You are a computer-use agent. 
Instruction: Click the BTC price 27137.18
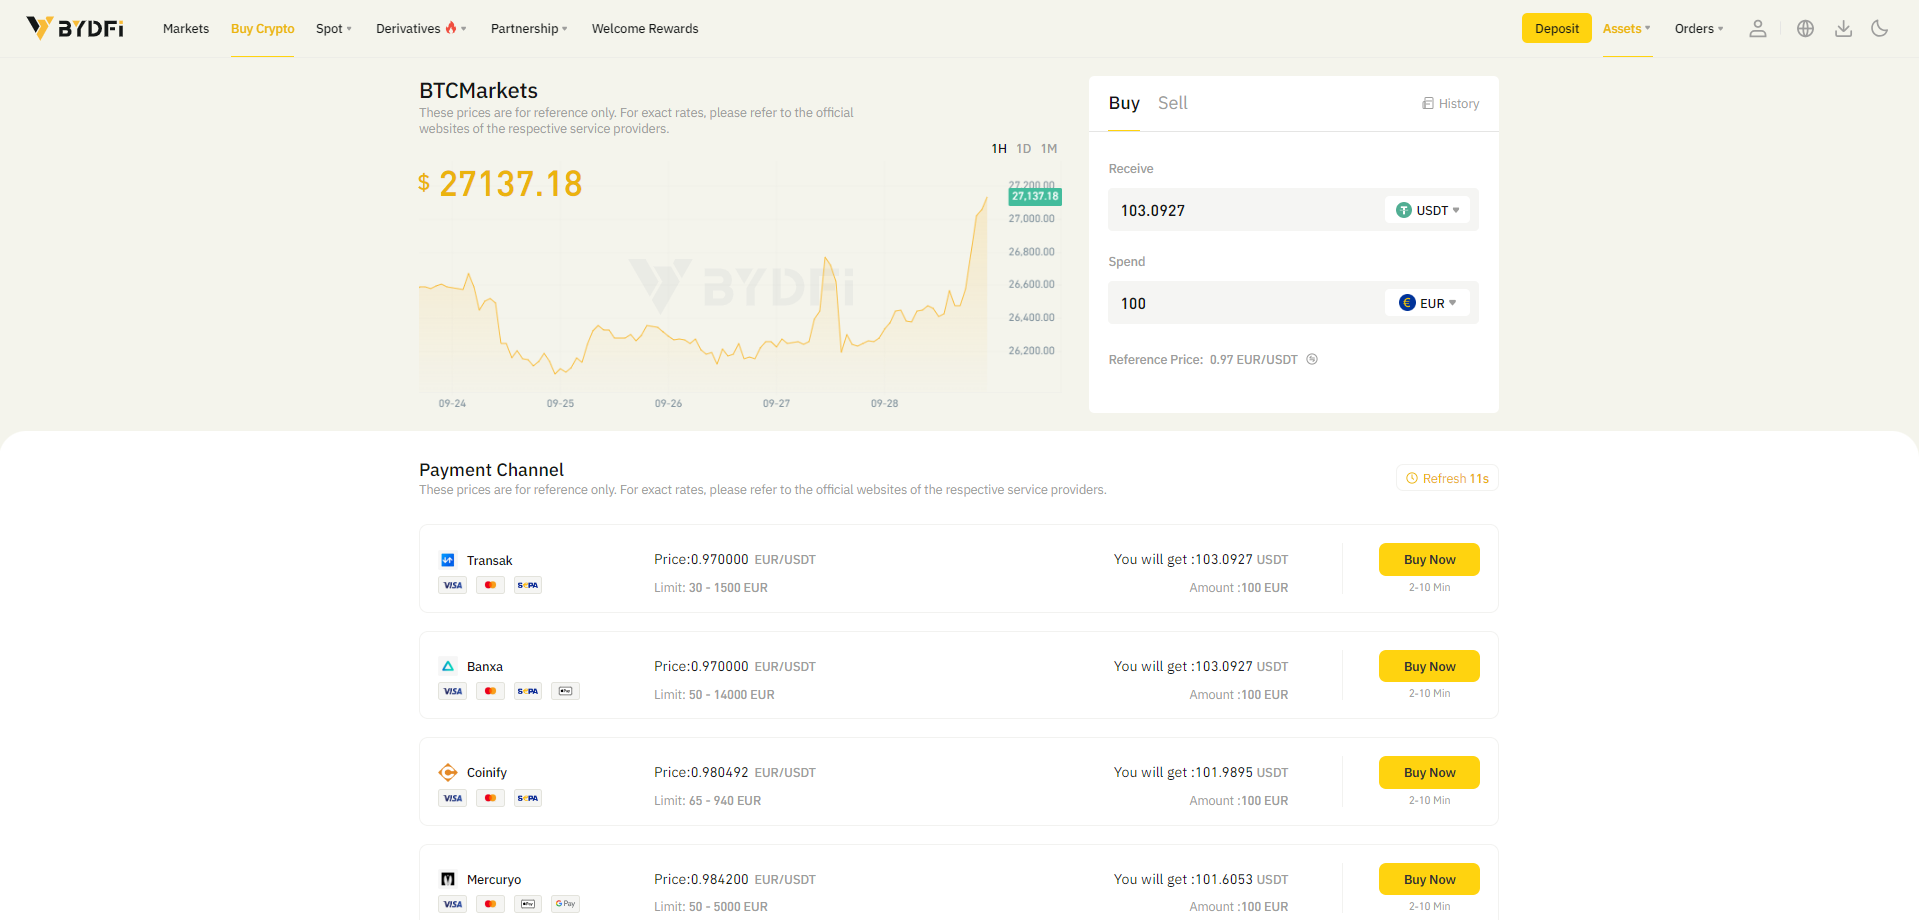tap(500, 183)
